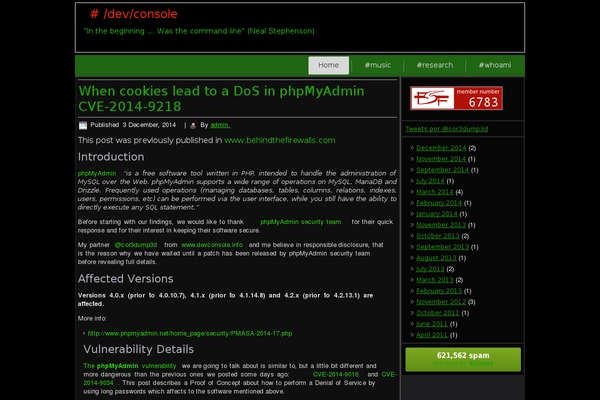The height and width of the screenshot is (400, 600).
Task: Click the Neal Stephenson quote tagline
Action: [199, 31]
